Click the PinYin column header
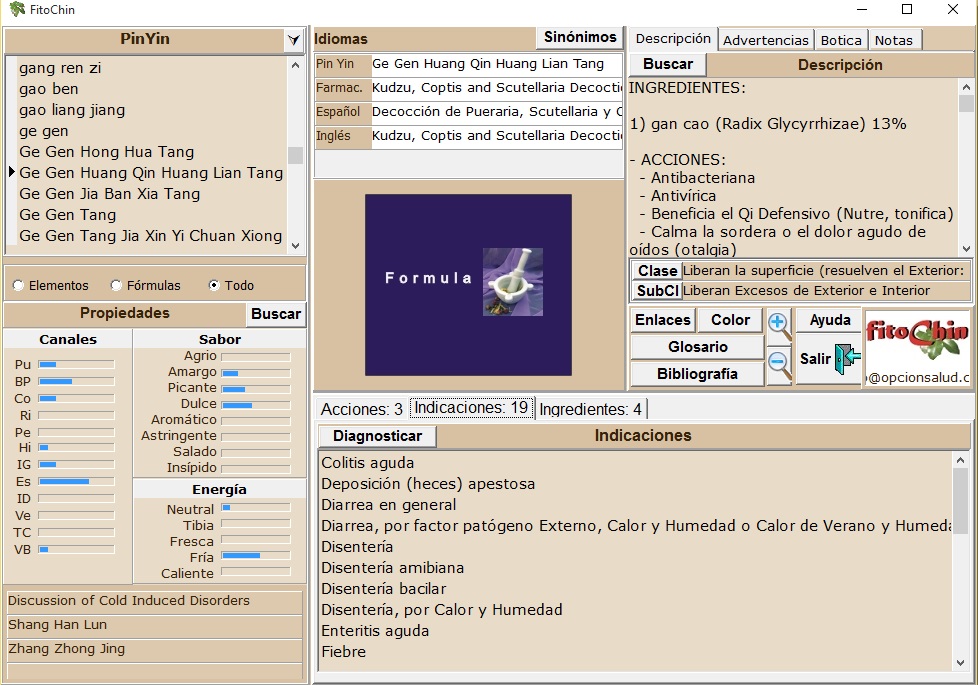Screen dimensions: 978x685 click(145, 39)
